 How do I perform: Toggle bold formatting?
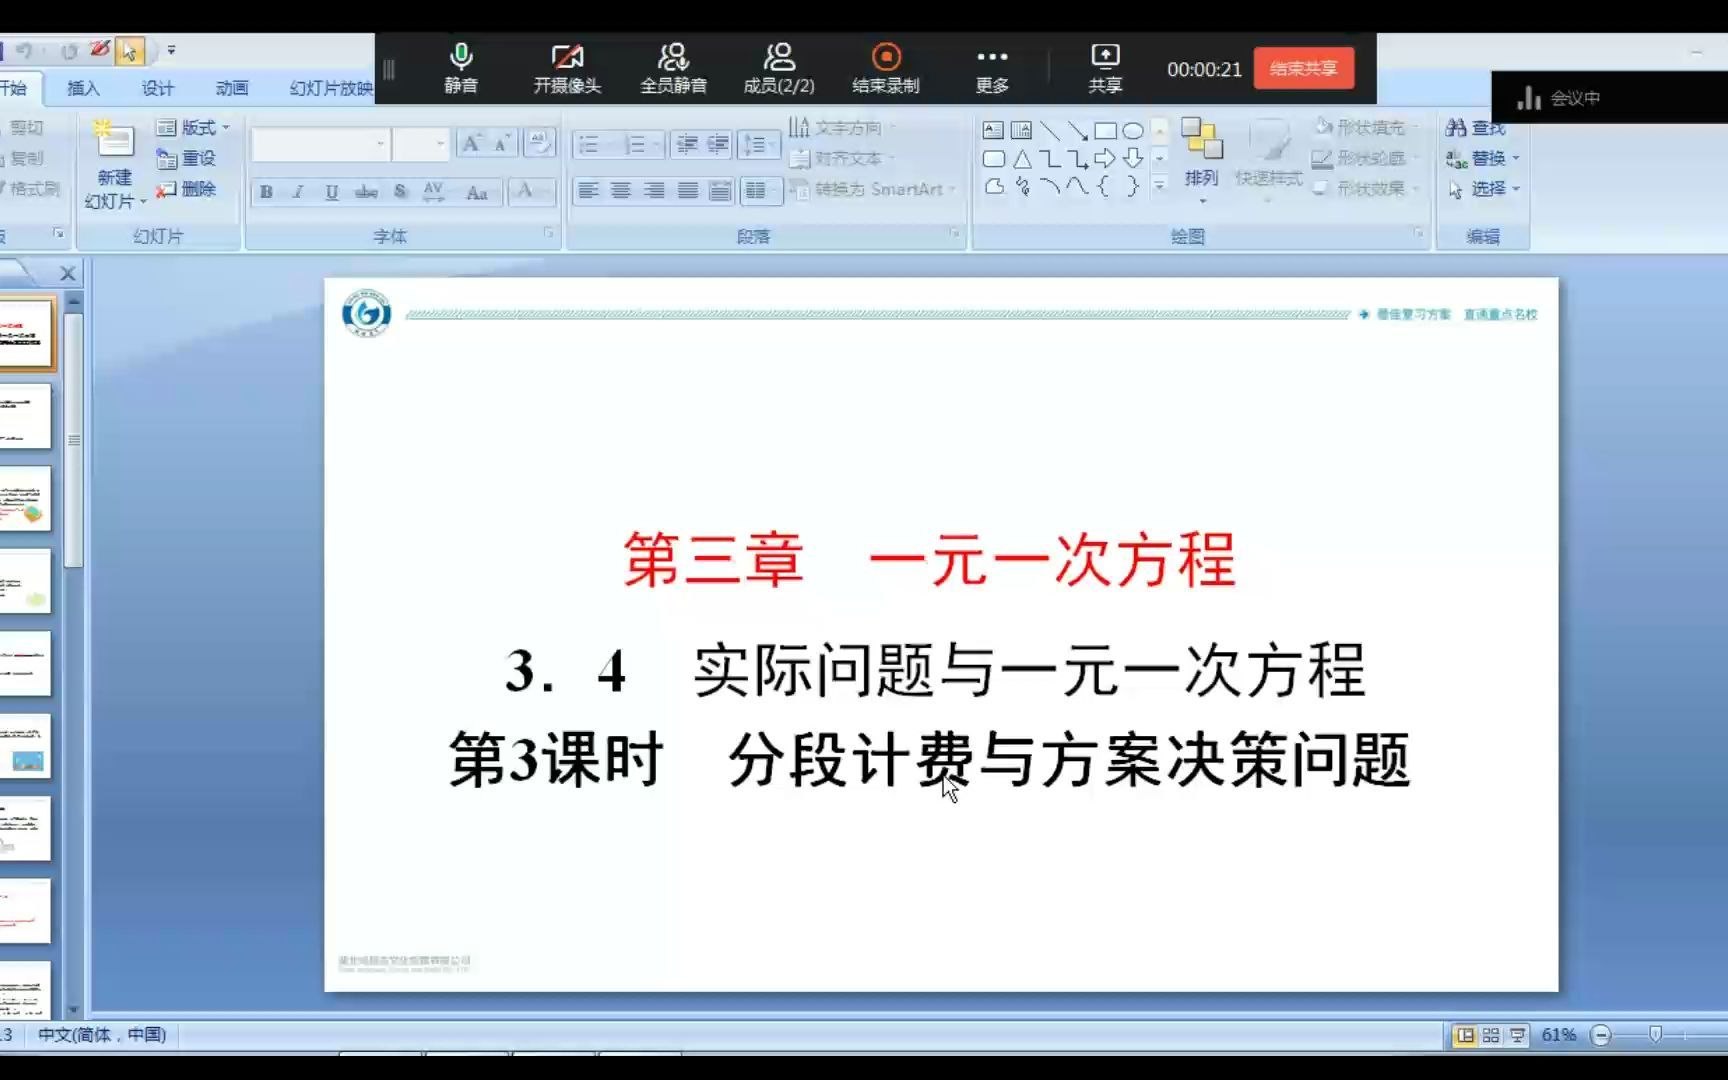(266, 192)
